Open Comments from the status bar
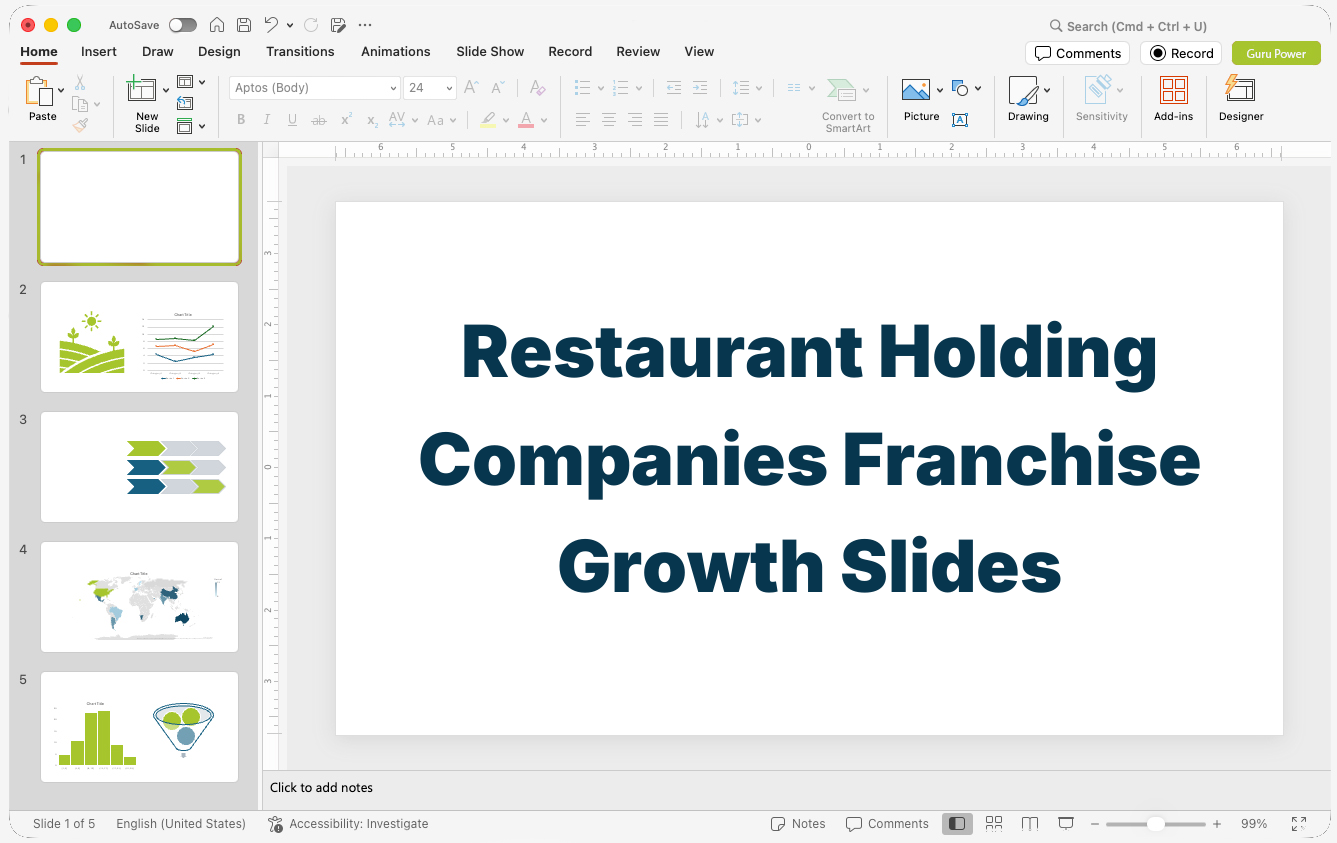 [x=887, y=824]
